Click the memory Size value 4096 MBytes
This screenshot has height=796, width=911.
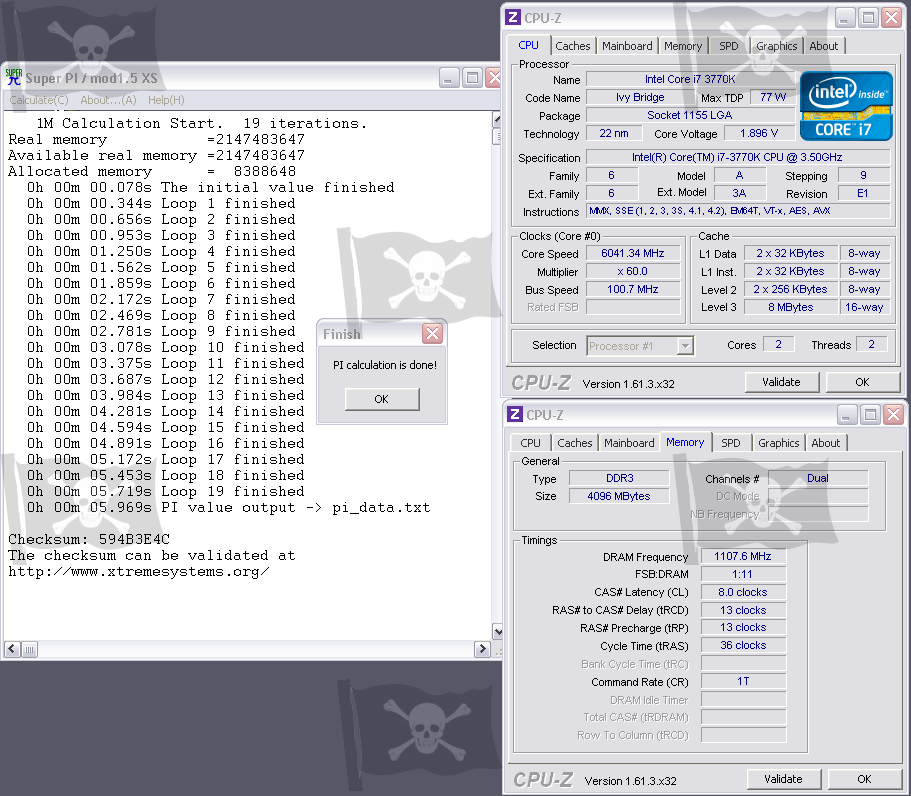pyautogui.click(x=619, y=496)
